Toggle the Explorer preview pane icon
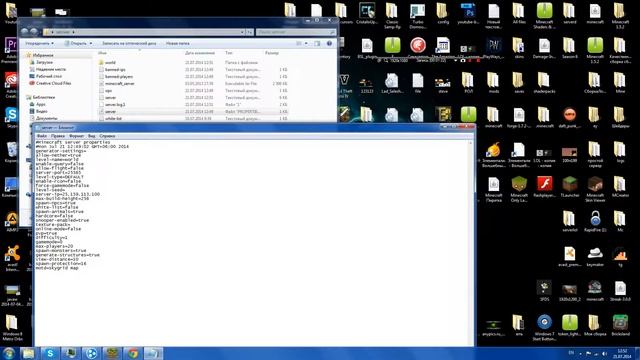Image resolution: width=640 pixels, height=360 pixels. point(317,43)
